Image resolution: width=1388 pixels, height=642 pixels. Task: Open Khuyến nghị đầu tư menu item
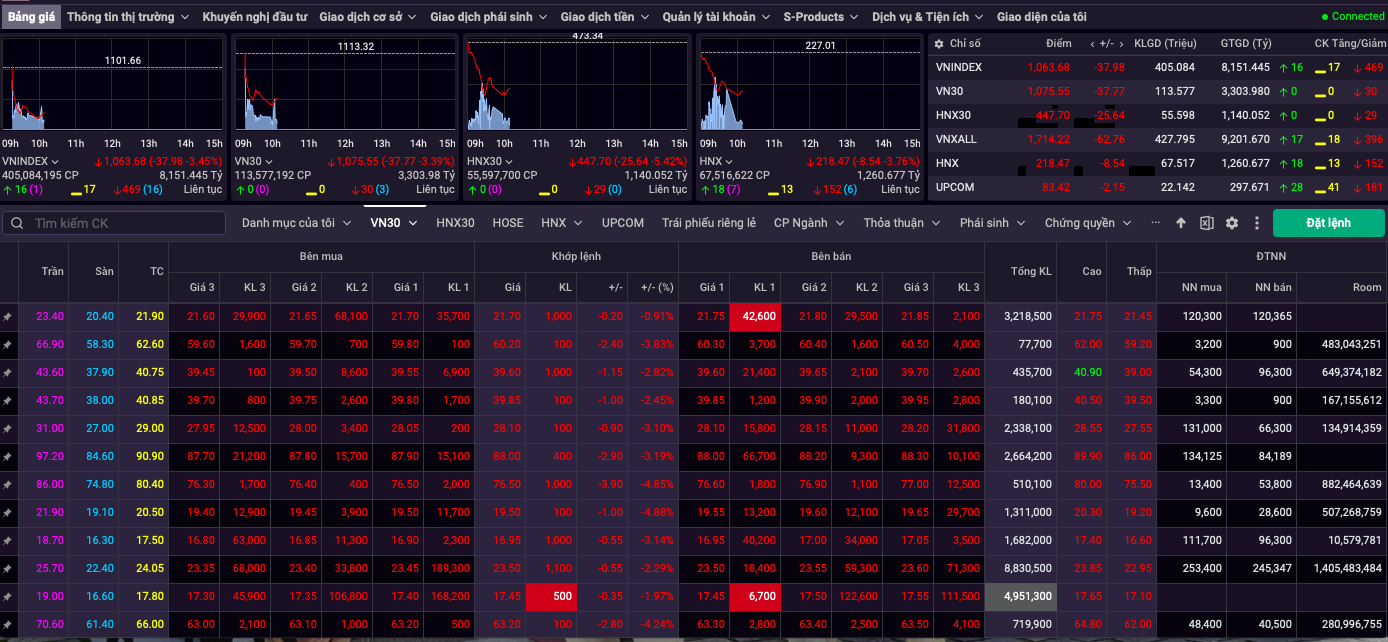255,17
